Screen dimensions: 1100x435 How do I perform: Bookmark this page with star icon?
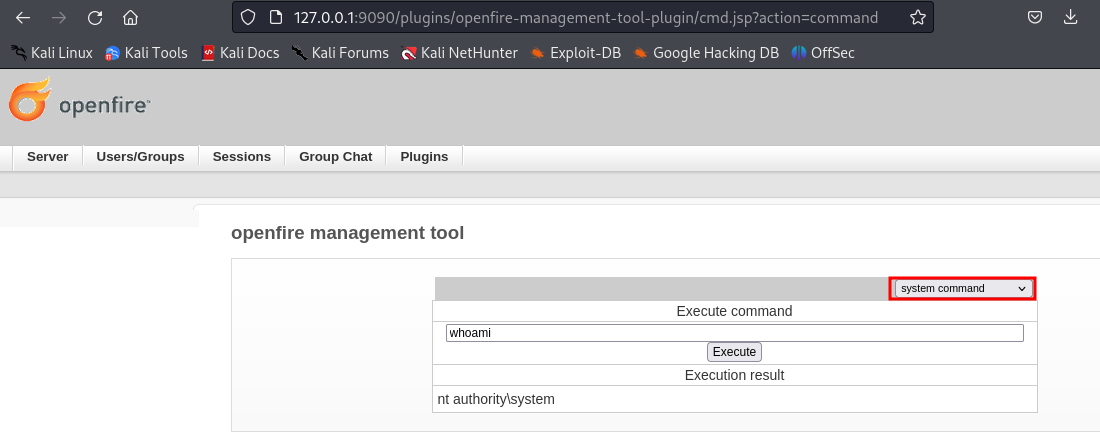[917, 18]
